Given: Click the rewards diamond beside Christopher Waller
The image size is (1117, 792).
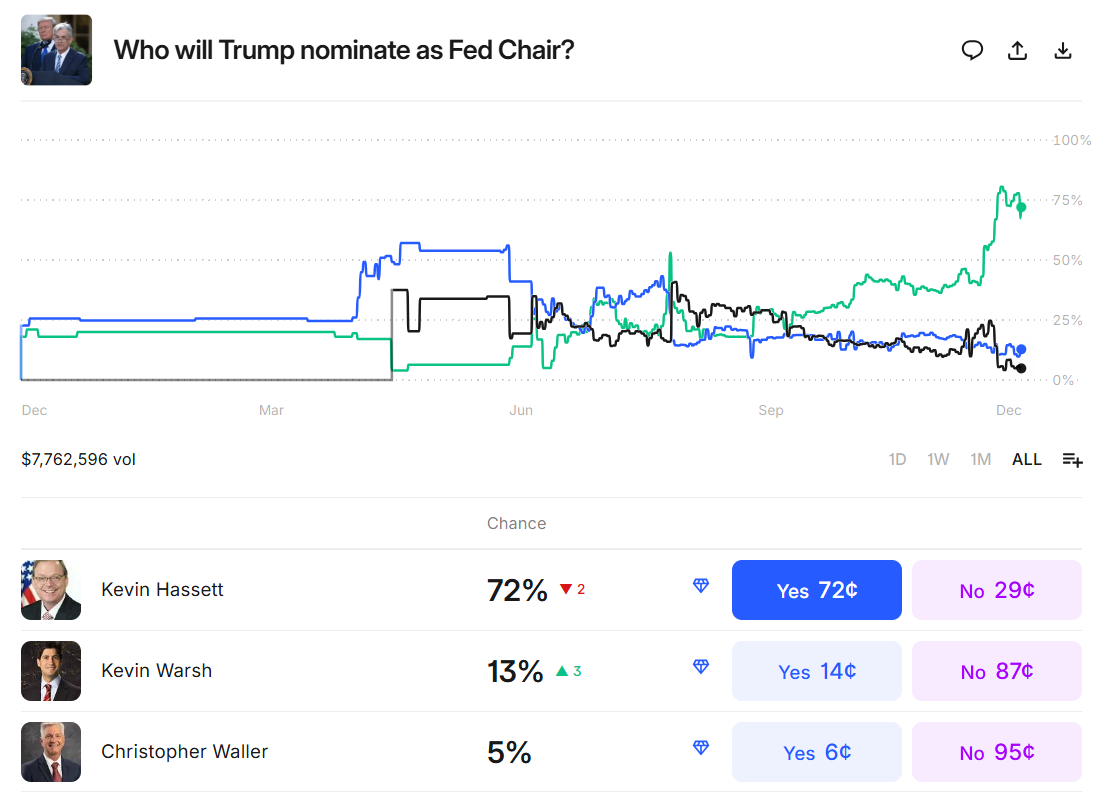Looking at the screenshot, I should tap(702, 747).
